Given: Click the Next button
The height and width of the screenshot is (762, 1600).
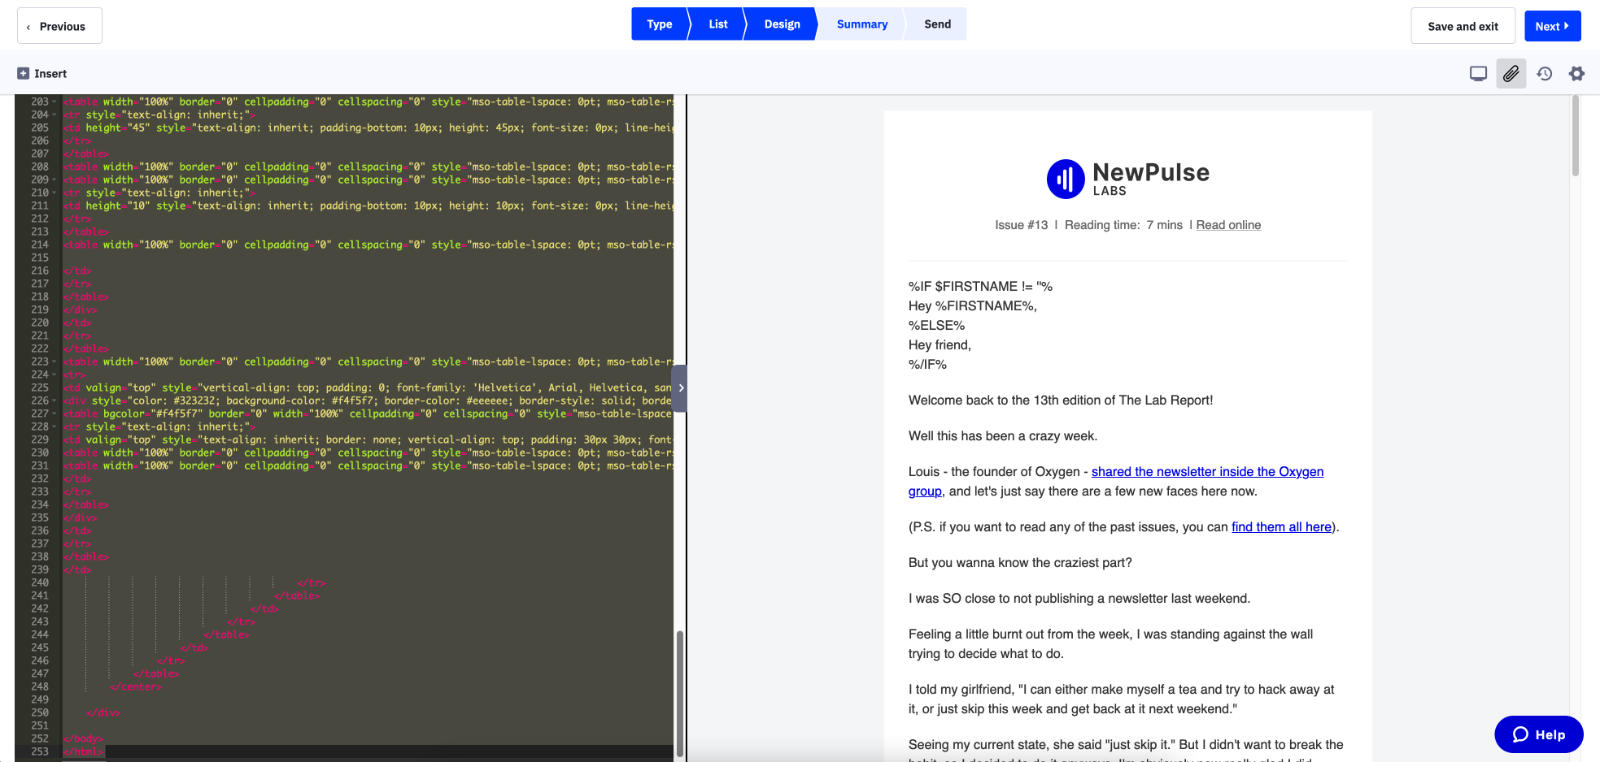Looking at the screenshot, I should (x=1552, y=26).
